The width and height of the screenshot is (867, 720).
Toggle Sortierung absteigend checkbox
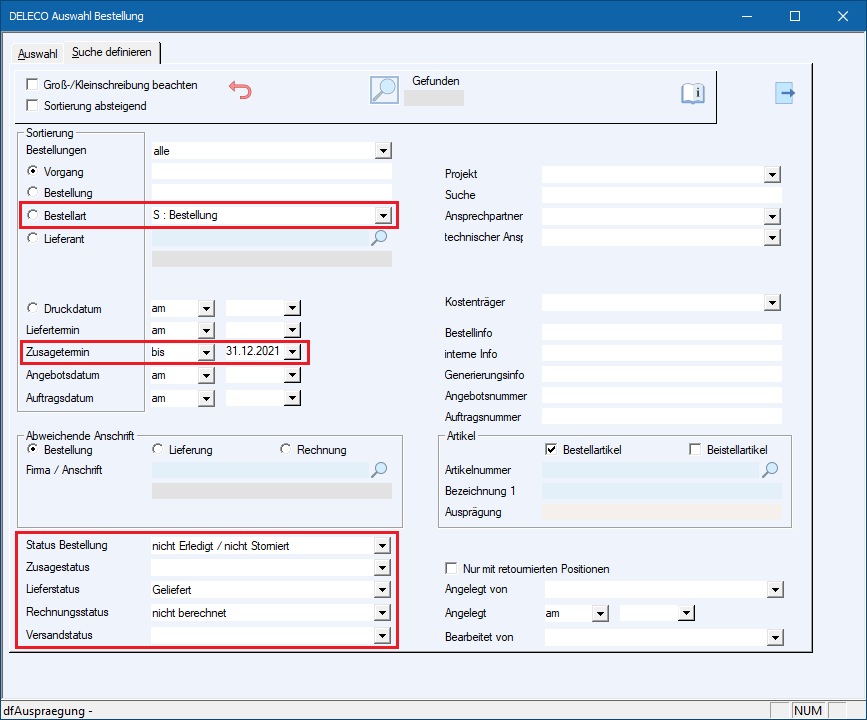[33, 105]
